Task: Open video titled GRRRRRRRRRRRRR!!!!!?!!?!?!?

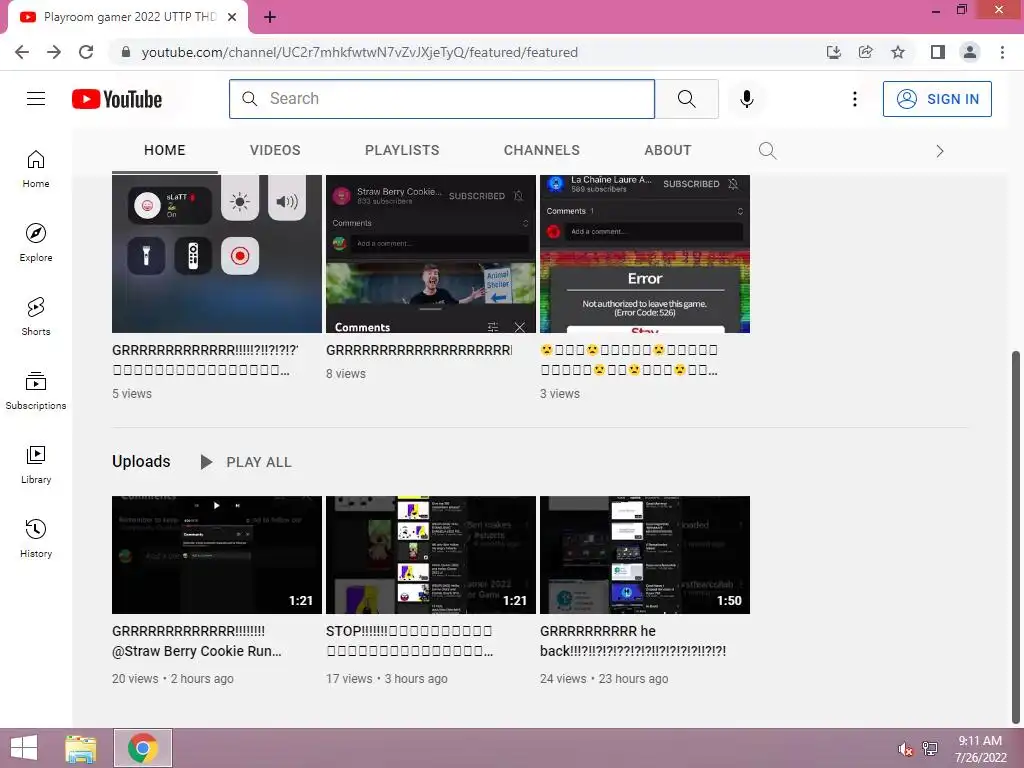Action: [x=205, y=360]
